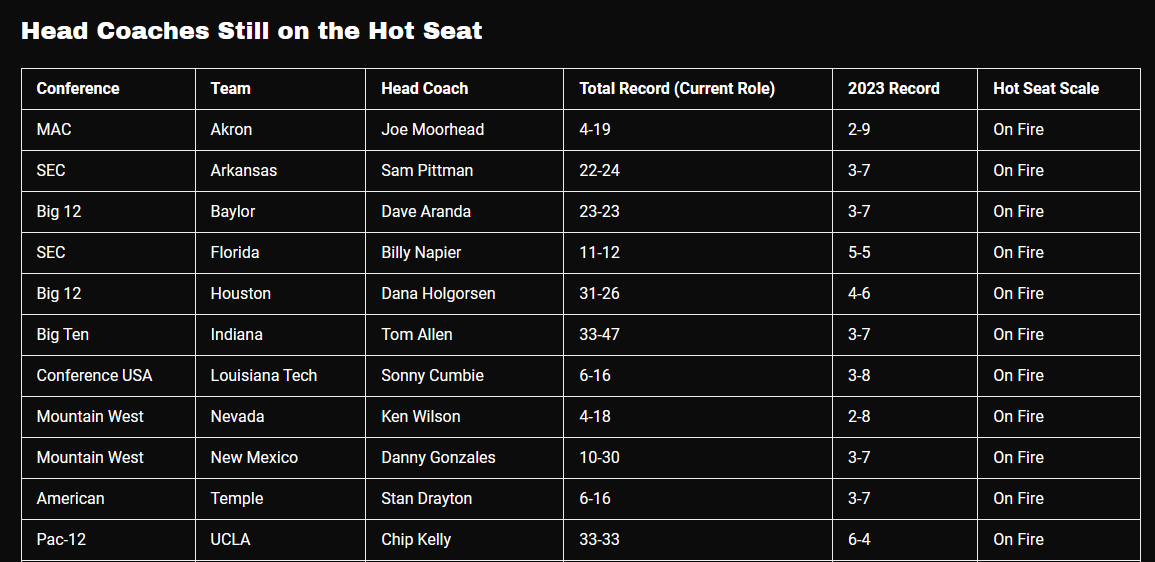Click Ken Wilson's name cell

tap(420, 417)
